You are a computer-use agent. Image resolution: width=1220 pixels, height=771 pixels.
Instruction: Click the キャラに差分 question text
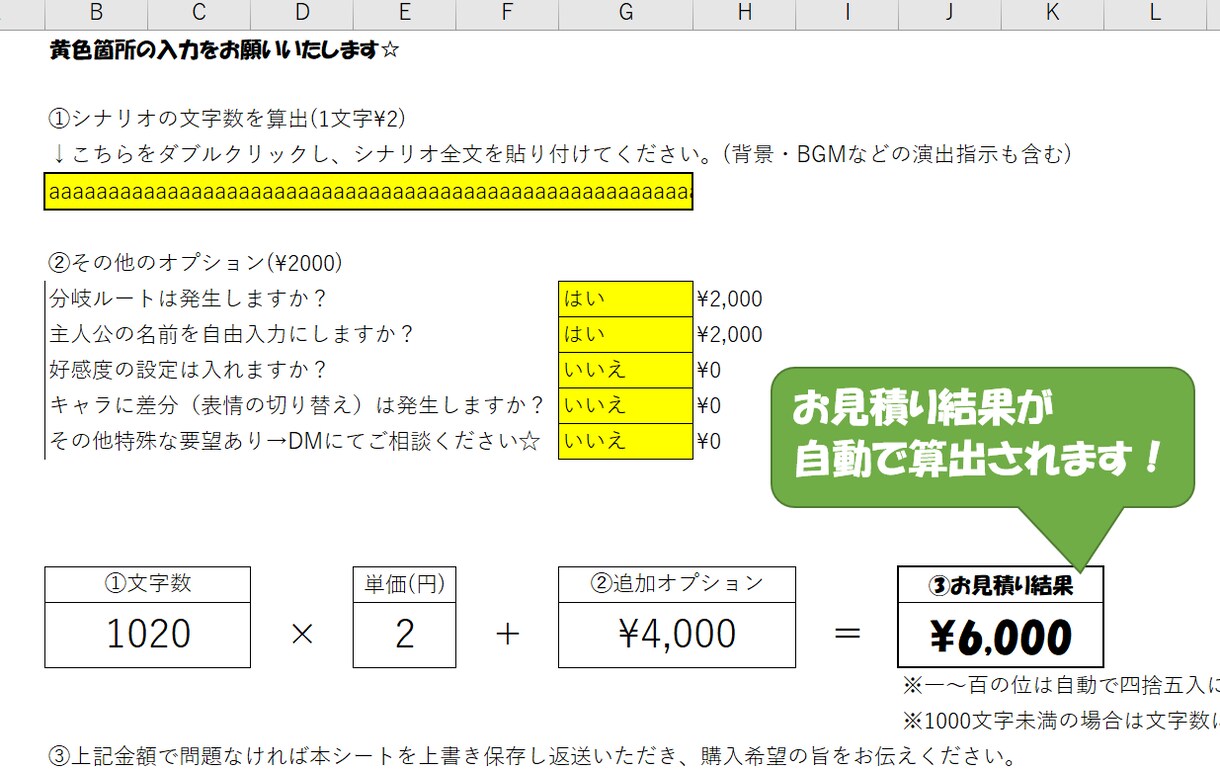coord(297,406)
